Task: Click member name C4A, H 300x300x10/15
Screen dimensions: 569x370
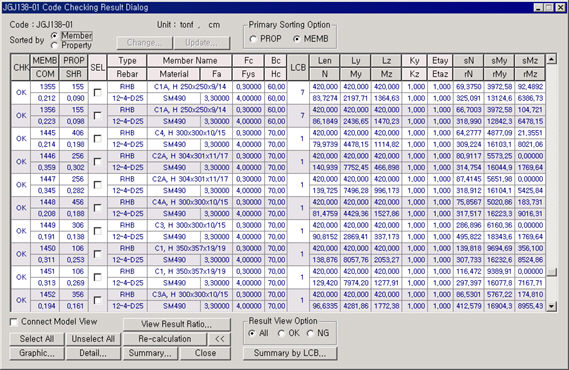Action: pyautogui.click(x=190, y=202)
